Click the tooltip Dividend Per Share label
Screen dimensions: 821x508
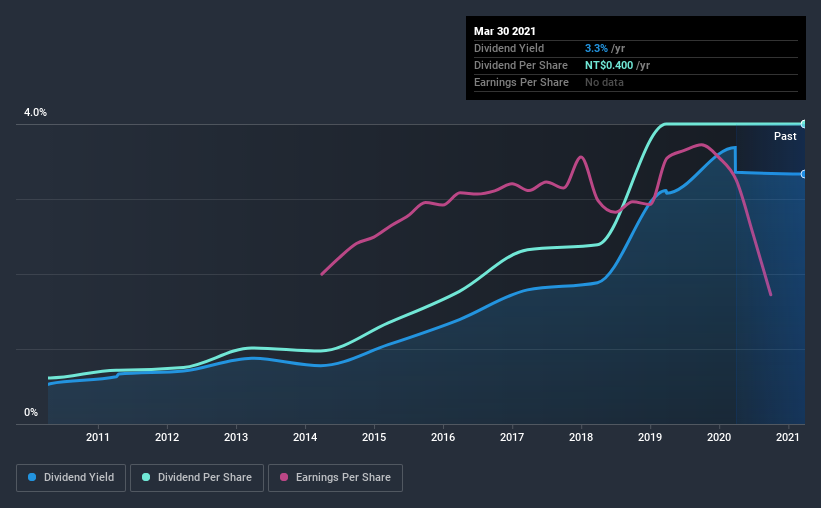click(520, 65)
